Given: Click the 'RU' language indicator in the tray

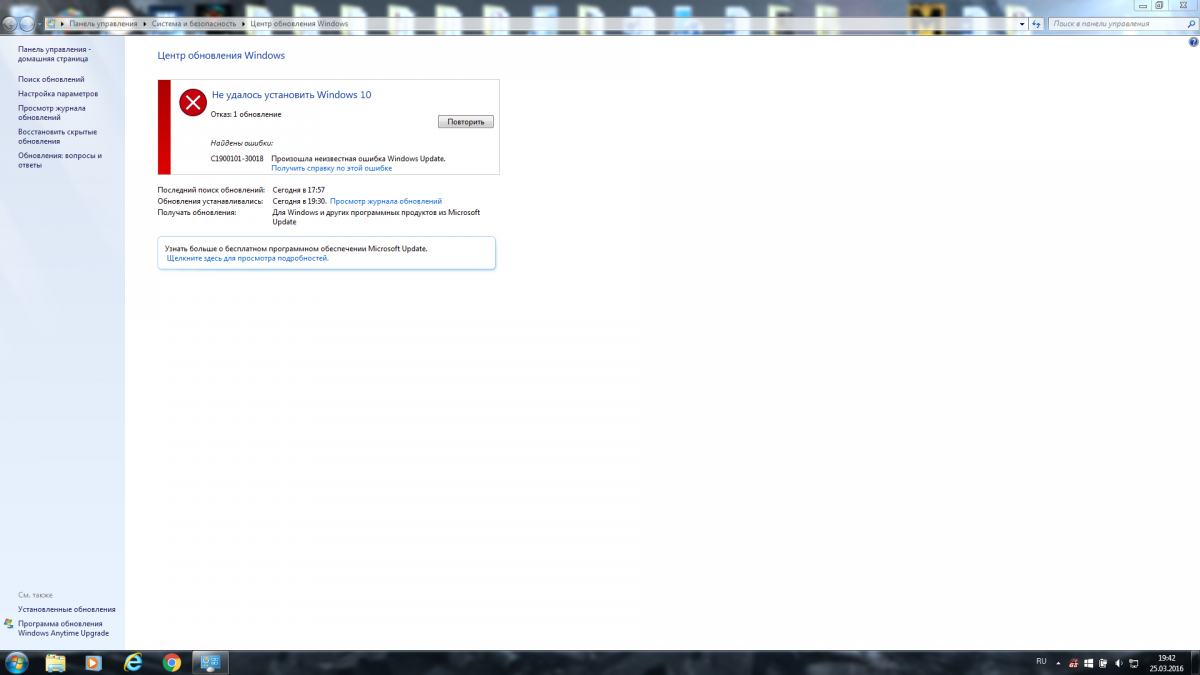Looking at the screenshot, I should [x=1041, y=661].
